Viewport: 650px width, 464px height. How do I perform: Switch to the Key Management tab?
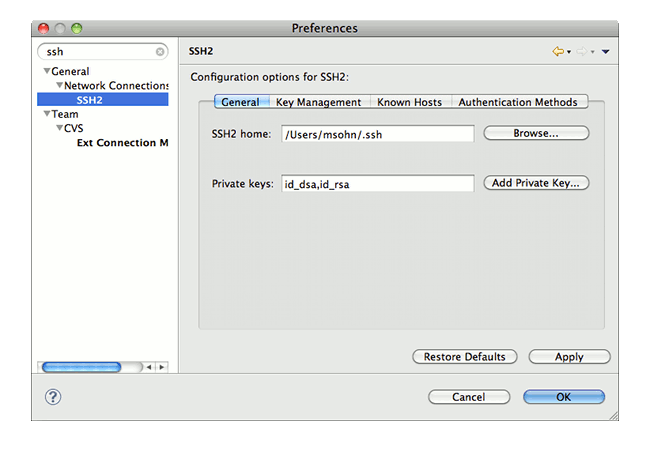[318, 102]
